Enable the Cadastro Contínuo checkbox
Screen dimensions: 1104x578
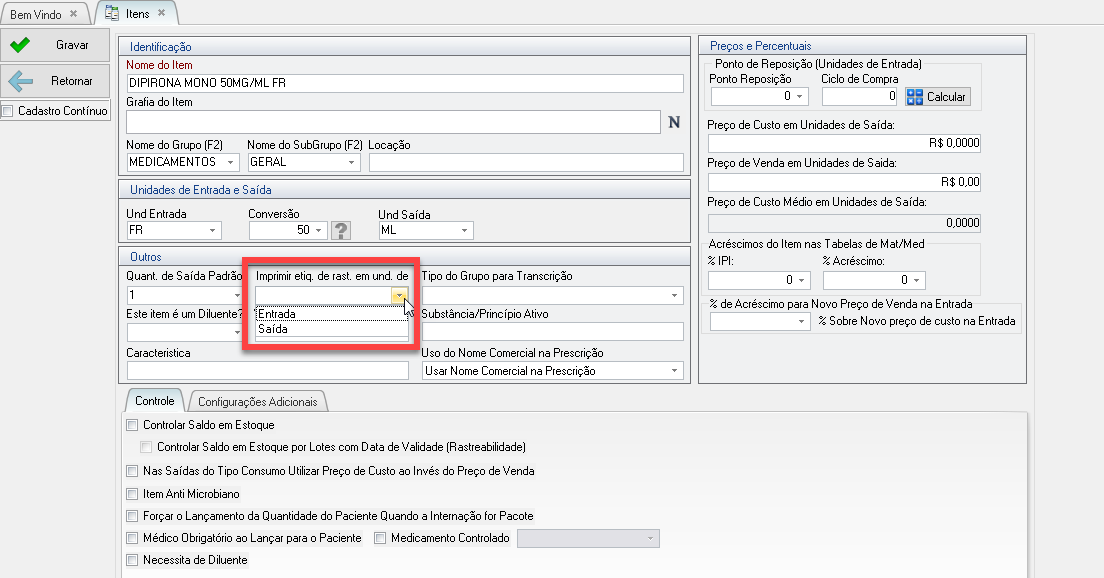[8, 111]
